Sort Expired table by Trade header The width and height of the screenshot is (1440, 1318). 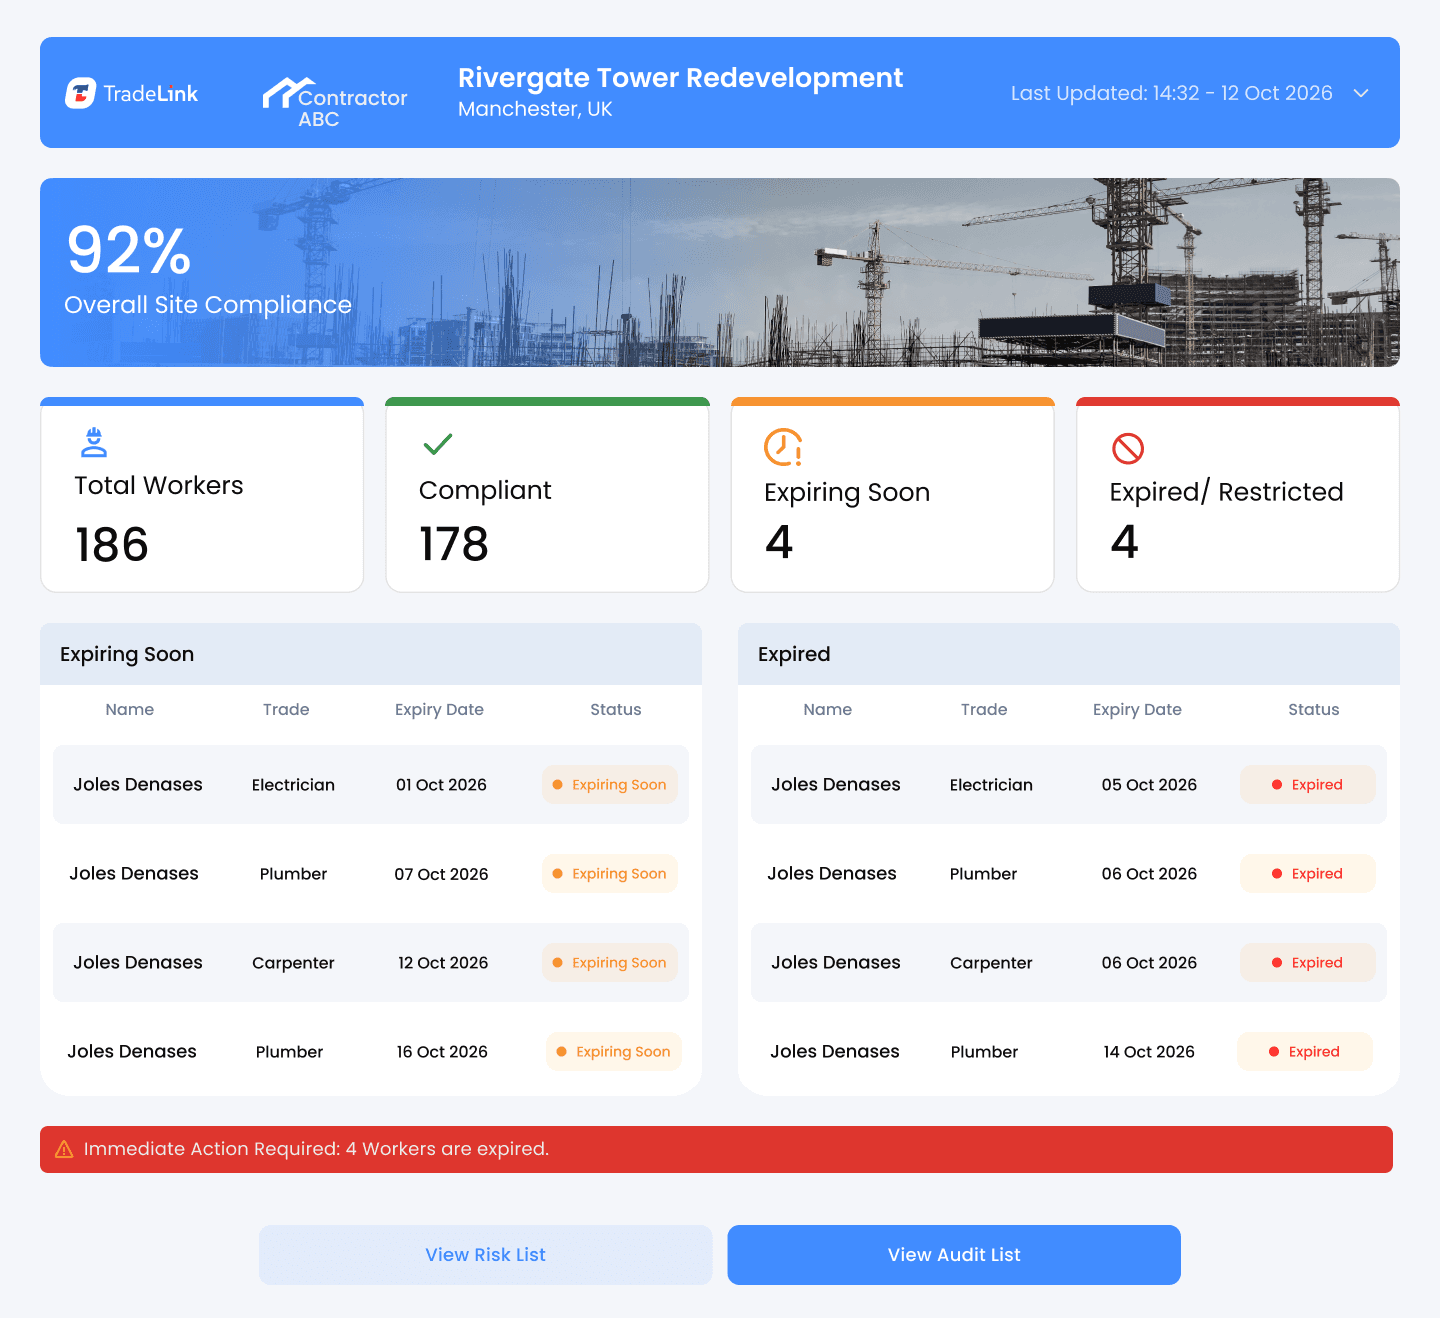click(x=984, y=709)
